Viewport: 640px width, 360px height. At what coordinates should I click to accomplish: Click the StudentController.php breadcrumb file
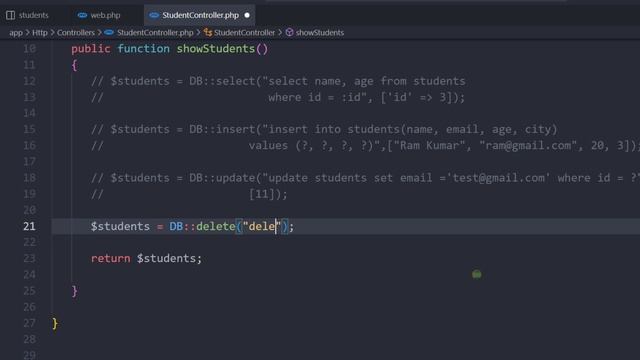(155, 33)
